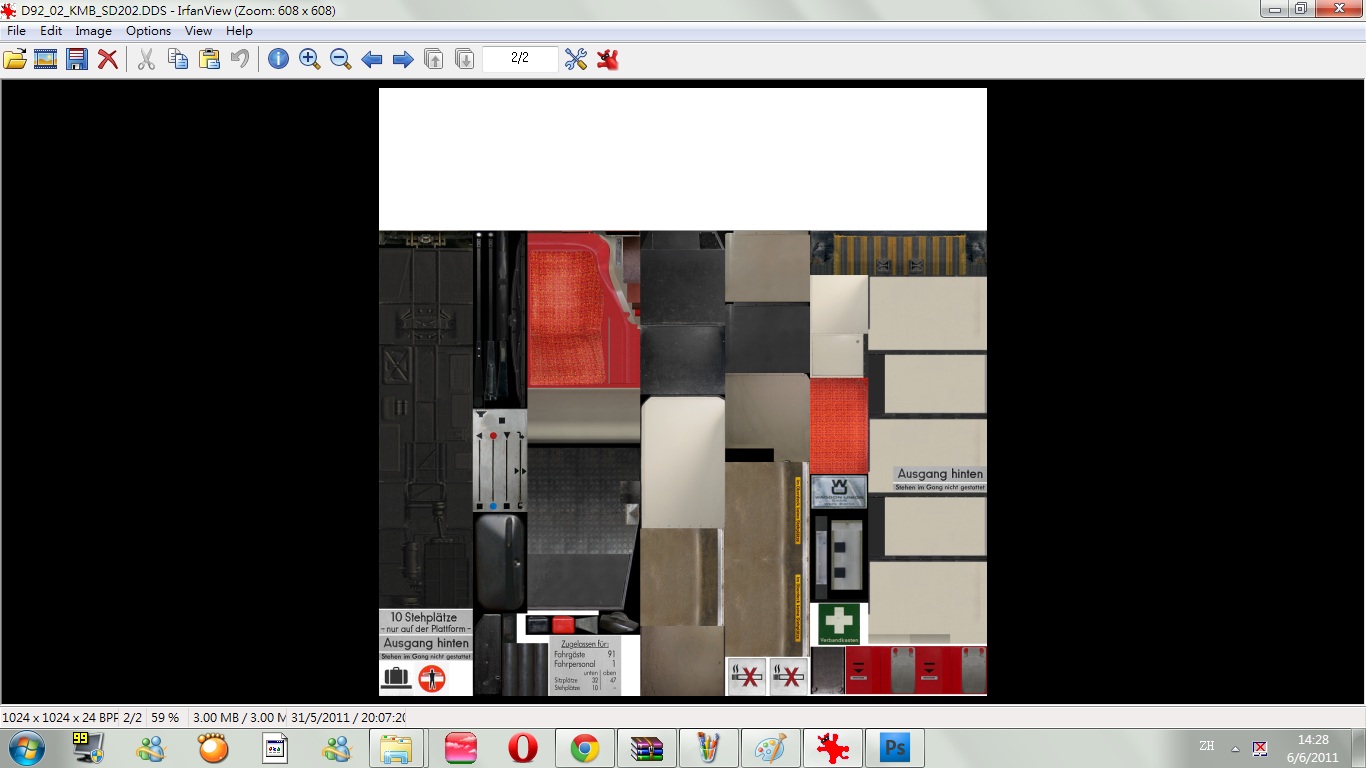Click the next page icon
The image size is (1366, 768).
click(465, 59)
